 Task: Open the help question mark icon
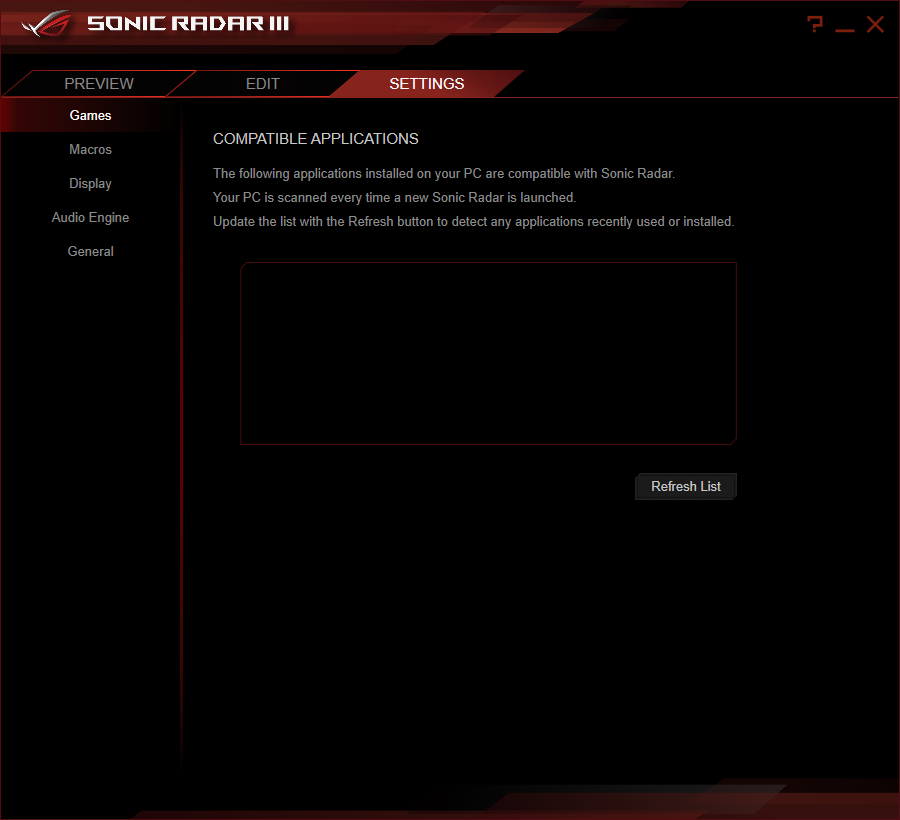pos(814,24)
